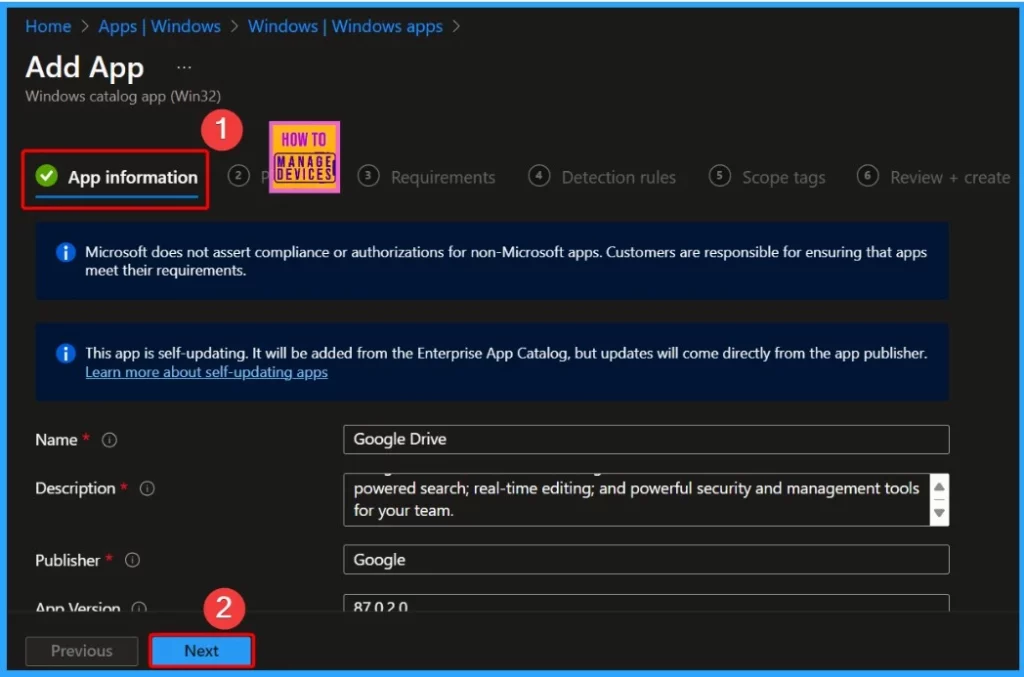Click the 'Windows catalog app (Win32)' subtitle
This screenshot has width=1024, height=677.
pos(123,96)
